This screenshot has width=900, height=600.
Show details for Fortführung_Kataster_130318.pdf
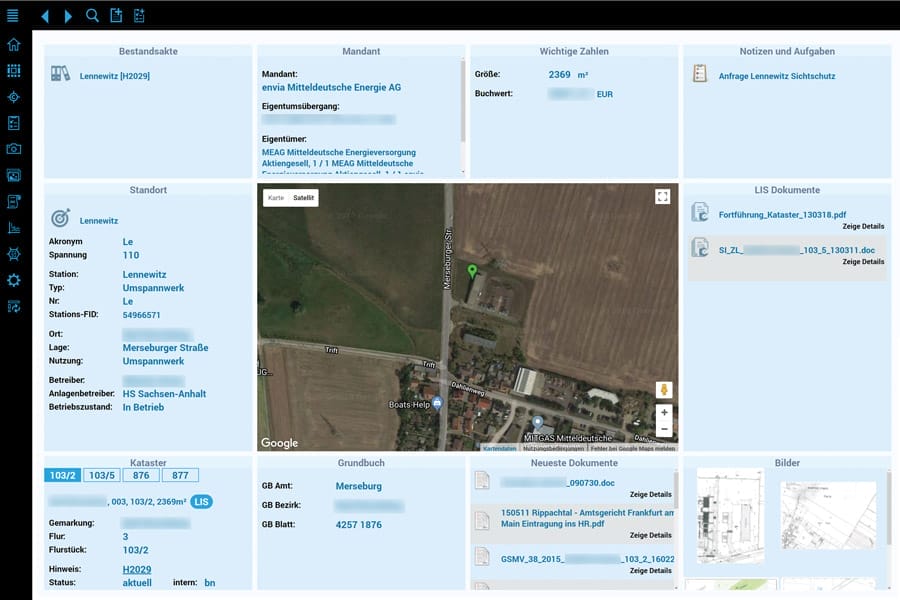(863, 227)
